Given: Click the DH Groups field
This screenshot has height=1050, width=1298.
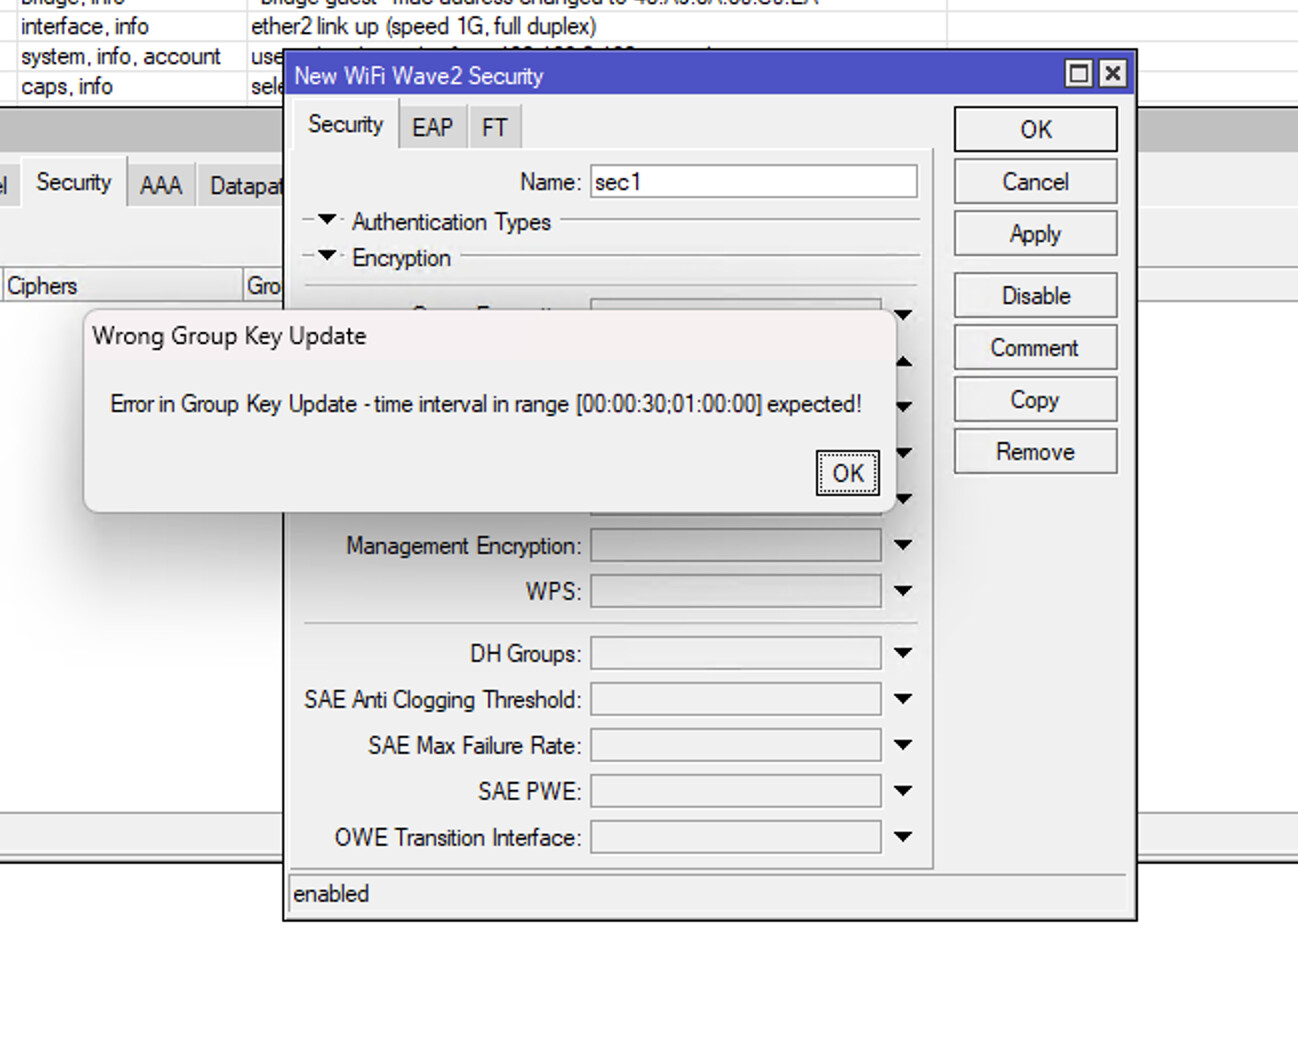Looking at the screenshot, I should pos(736,653).
